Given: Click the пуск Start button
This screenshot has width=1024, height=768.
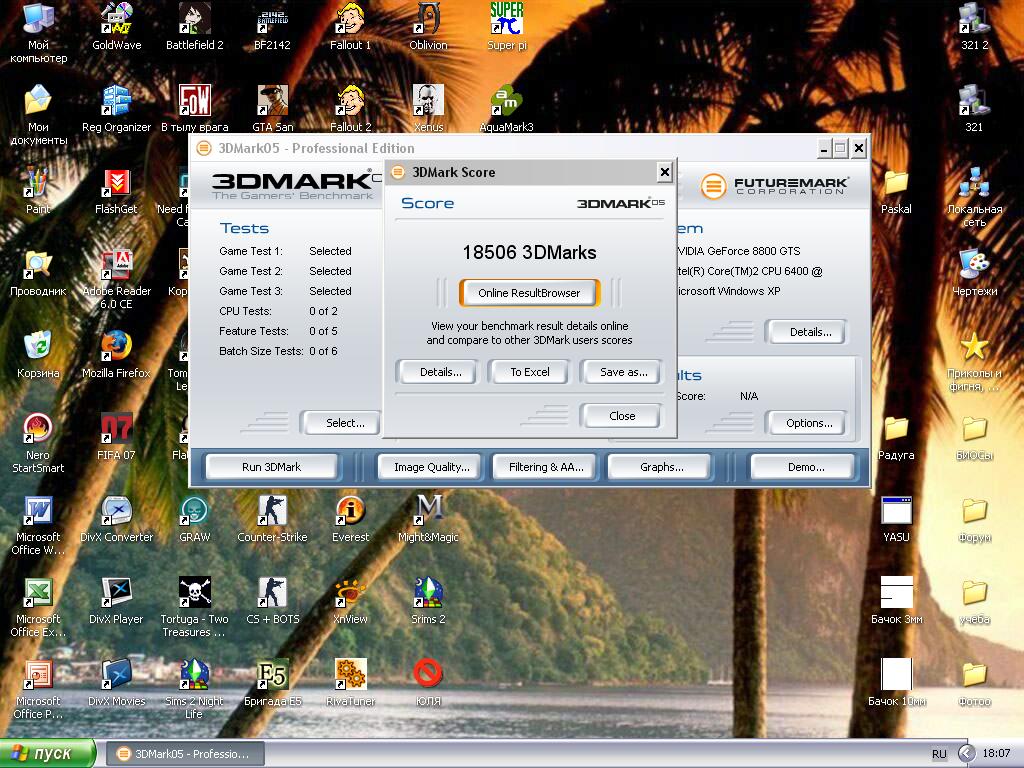Looking at the screenshot, I should (x=47, y=754).
